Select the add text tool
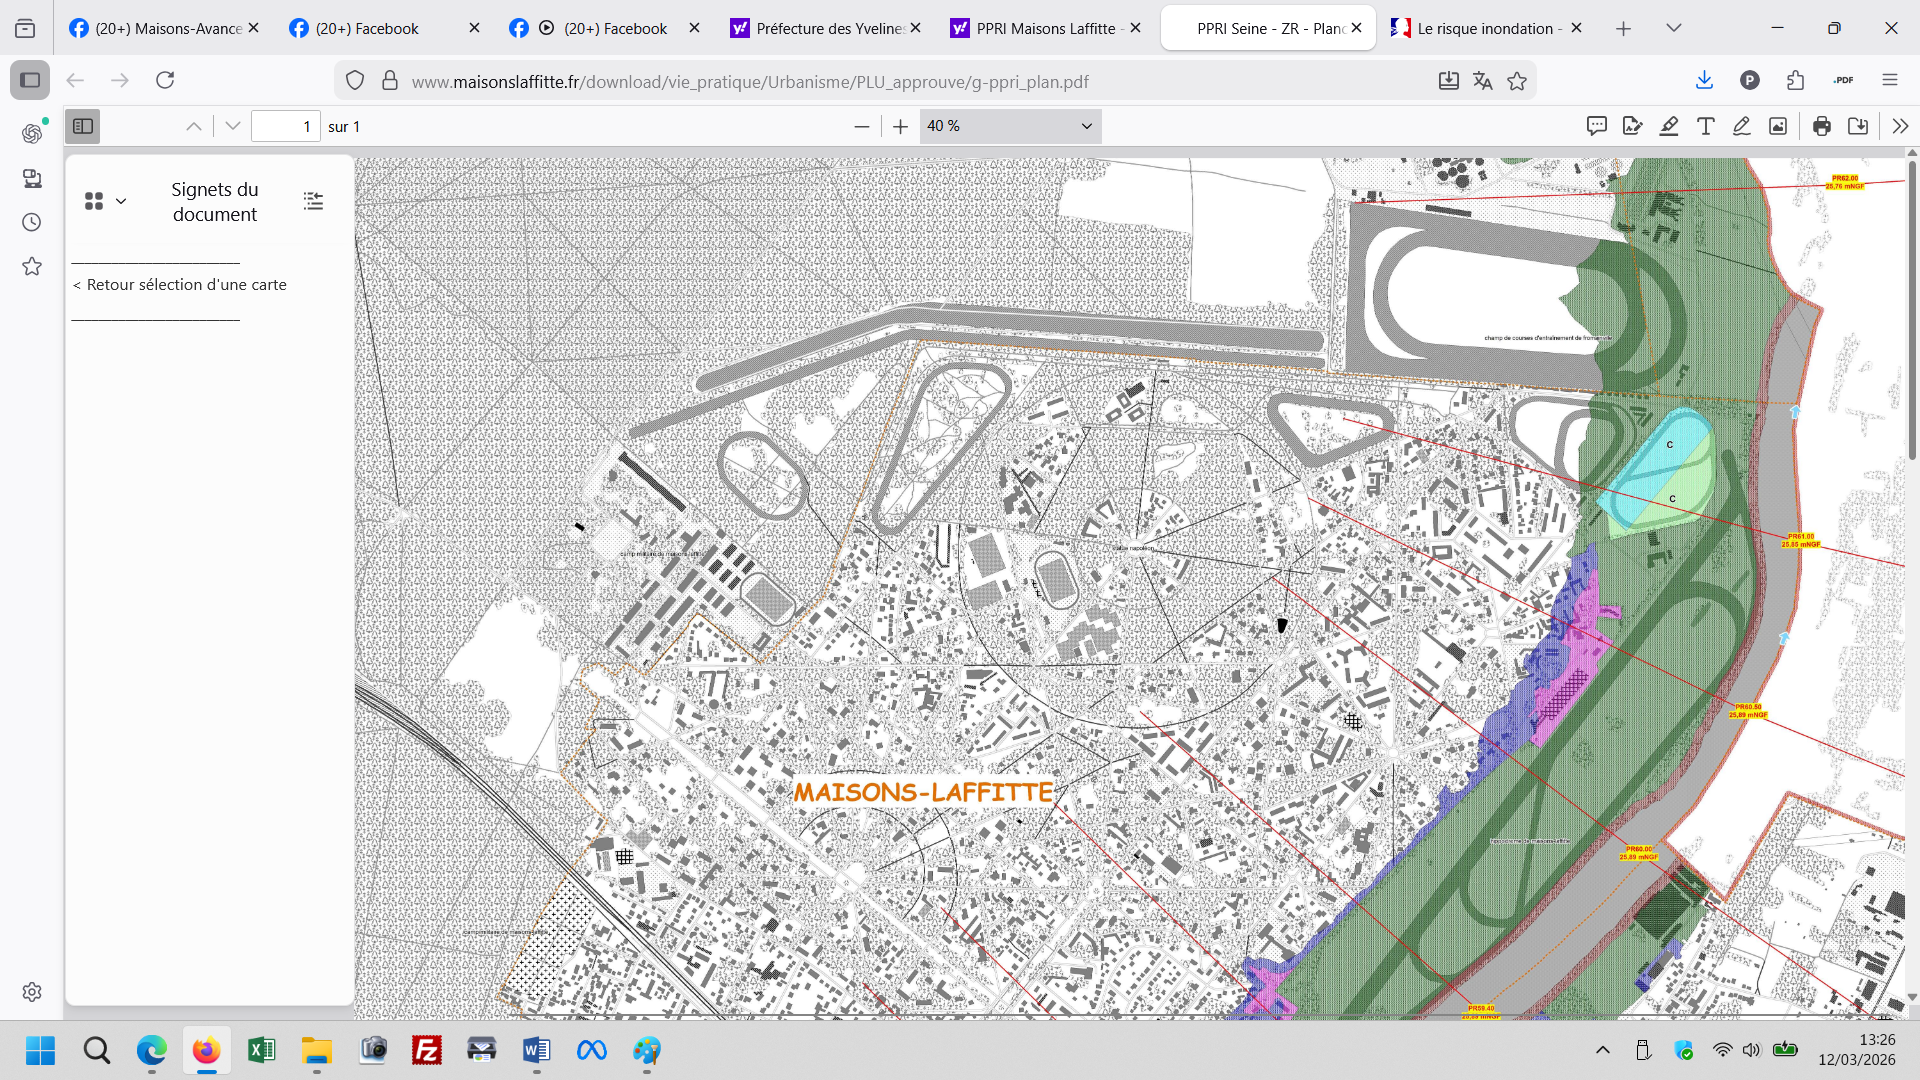This screenshot has height=1080, width=1920. tap(1706, 126)
